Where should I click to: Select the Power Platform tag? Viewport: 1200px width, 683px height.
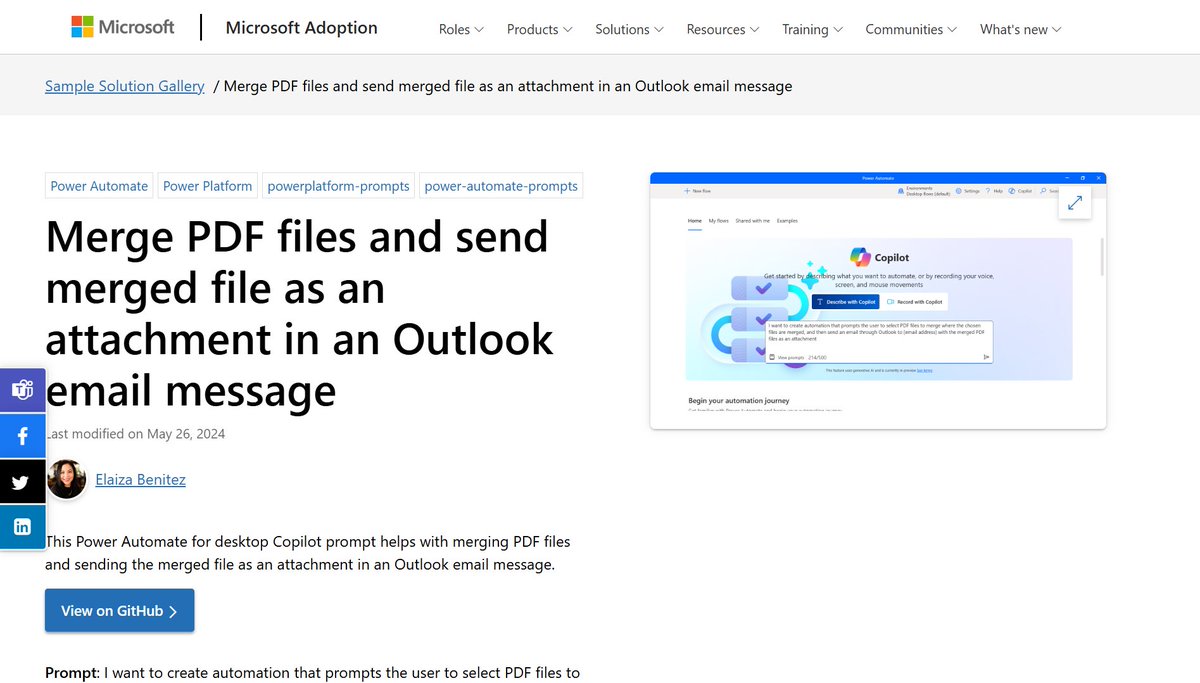tap(207, 186)
